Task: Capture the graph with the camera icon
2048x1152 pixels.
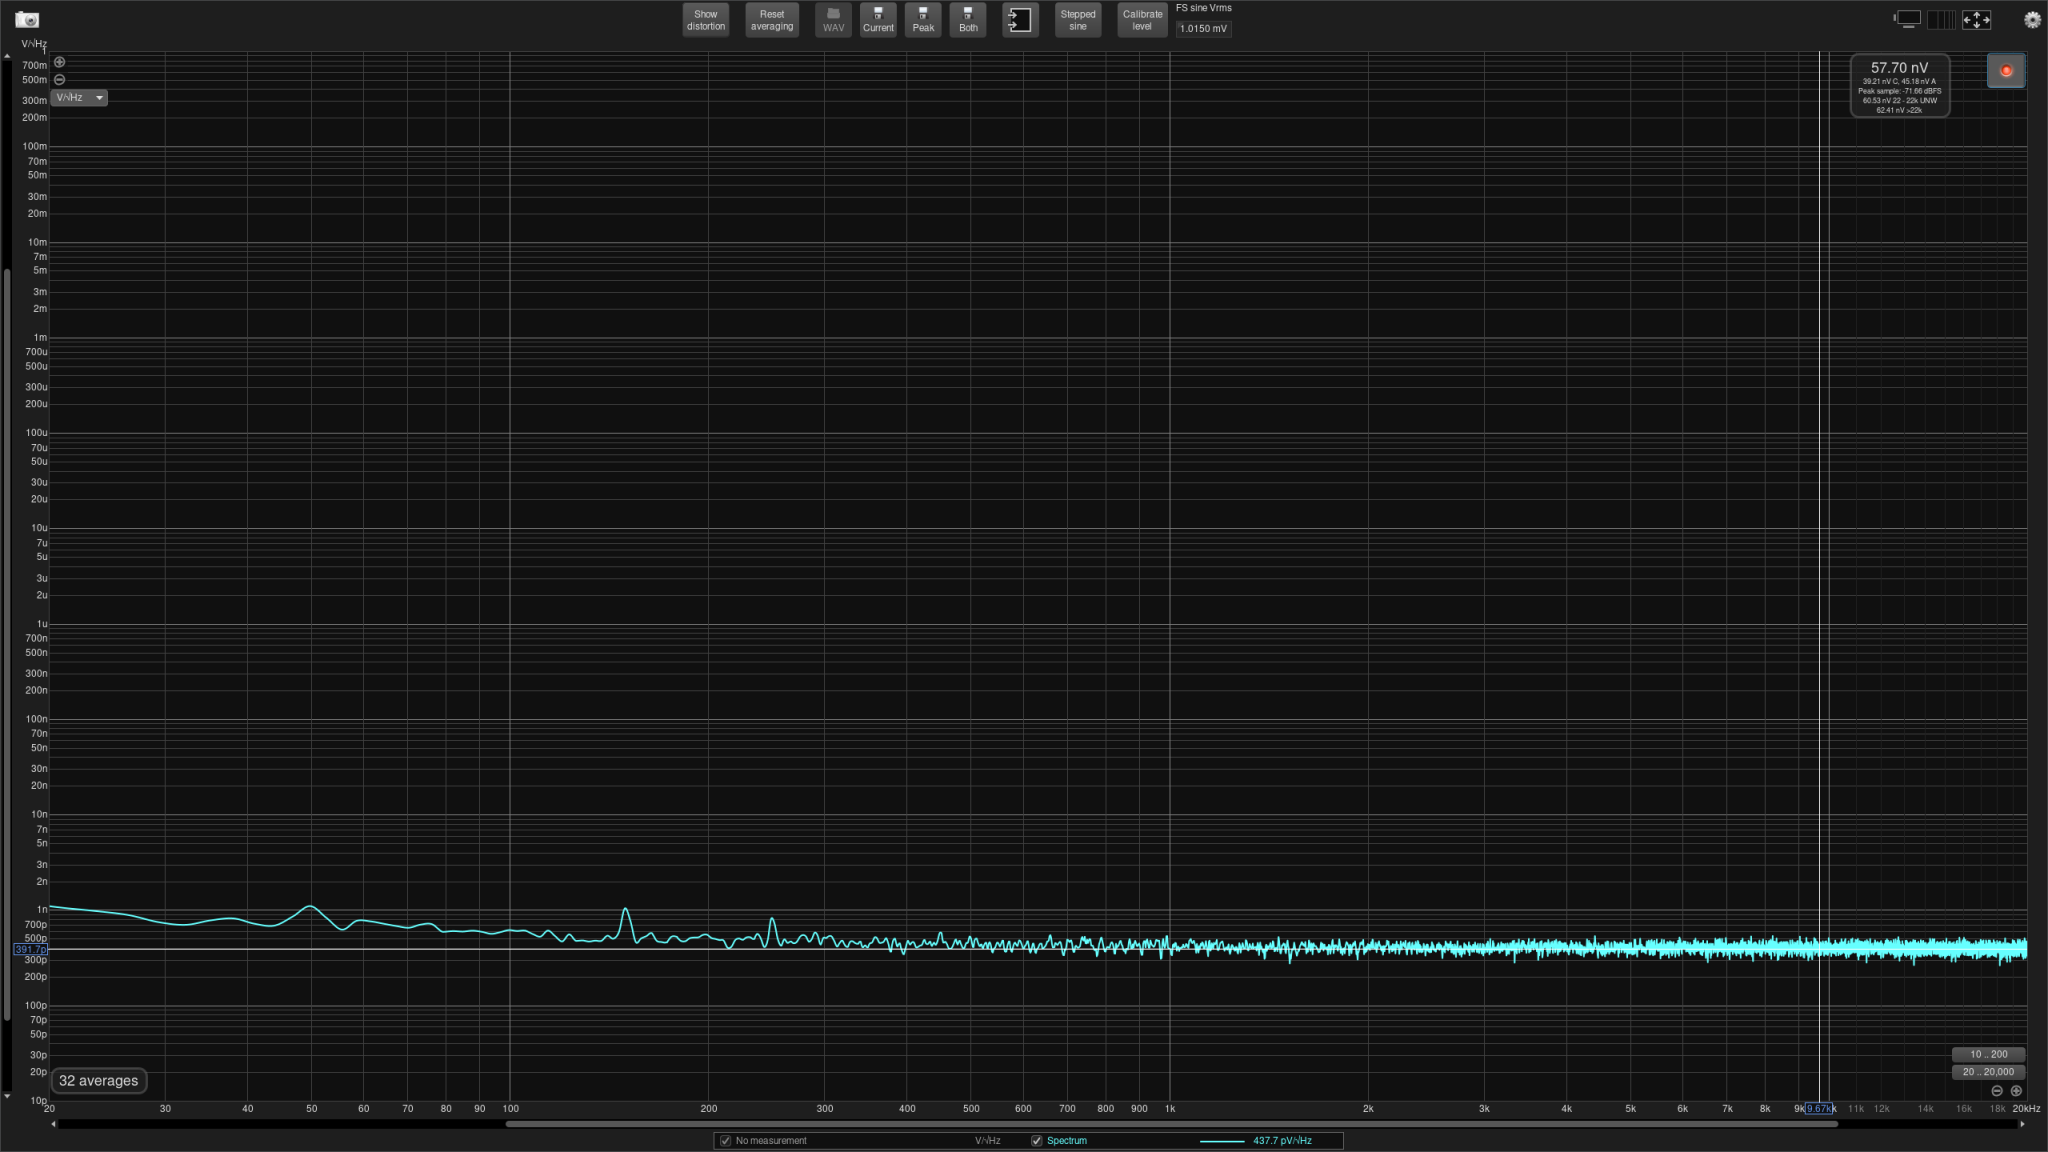Action: [27, 20]
